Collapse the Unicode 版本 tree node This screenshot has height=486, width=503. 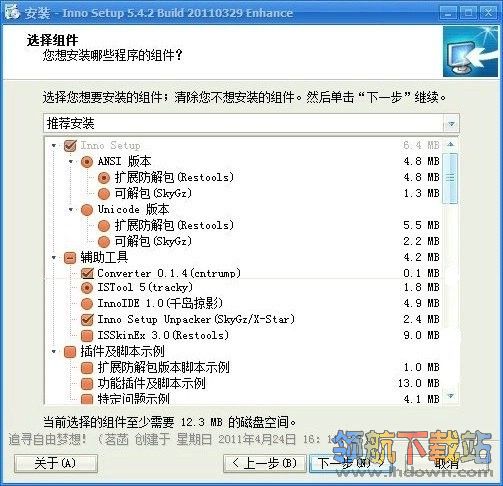click(71, 210)
